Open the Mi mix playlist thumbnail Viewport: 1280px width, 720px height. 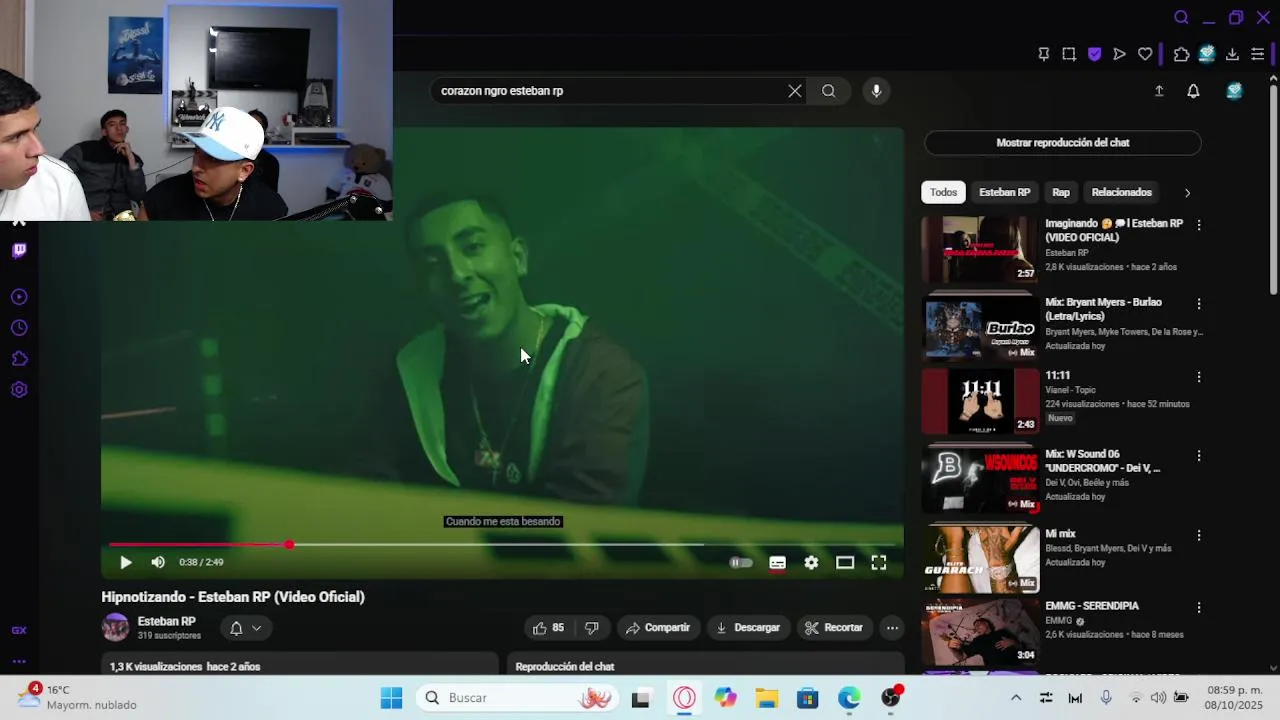pos(980,560)
